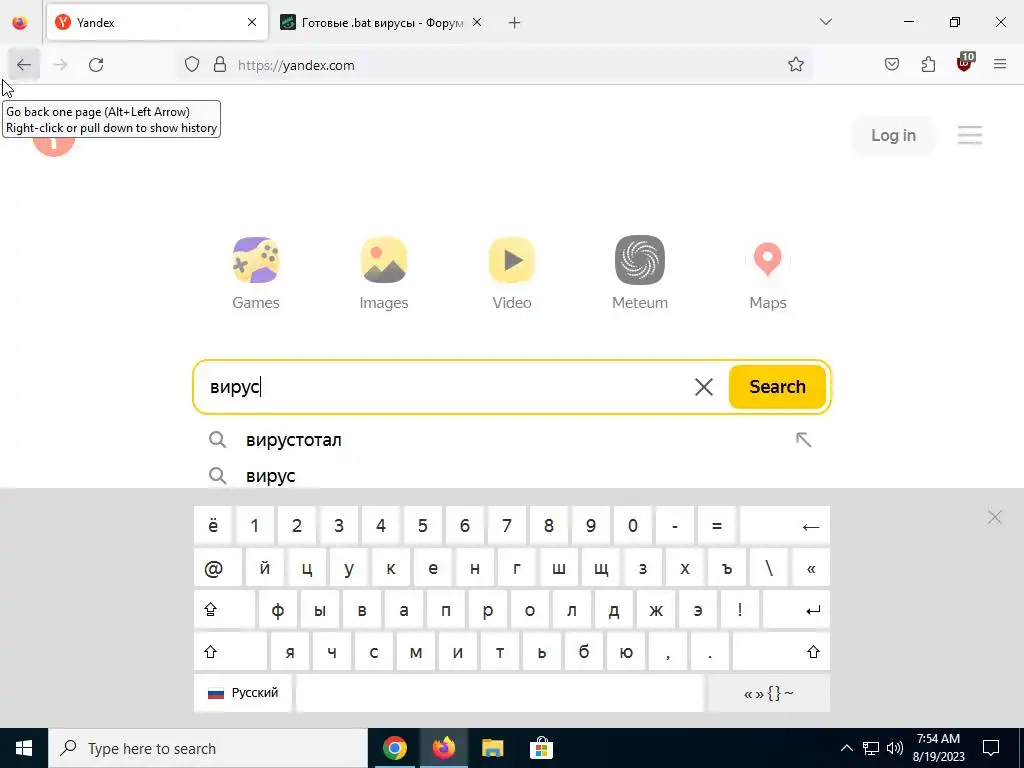Click the site security padlock icon

[x=220, y=65]
